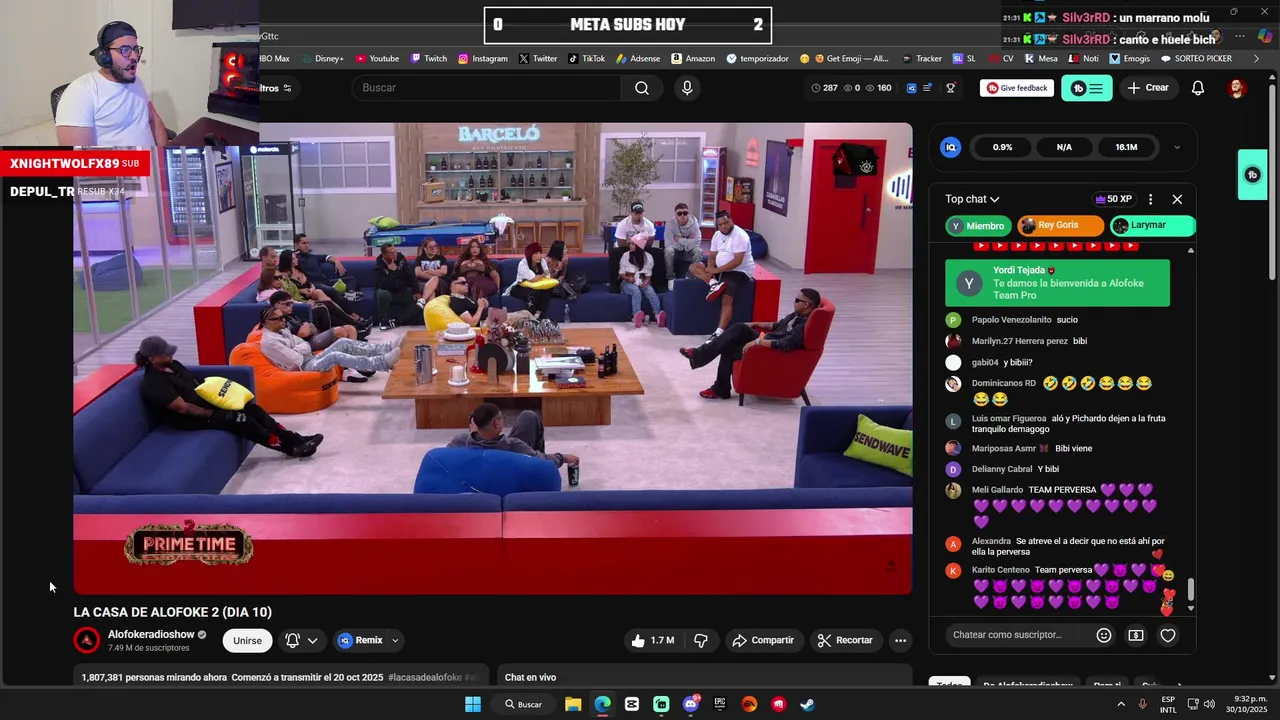Click the Buscar search field on YouTube

(x=487, y=88)
